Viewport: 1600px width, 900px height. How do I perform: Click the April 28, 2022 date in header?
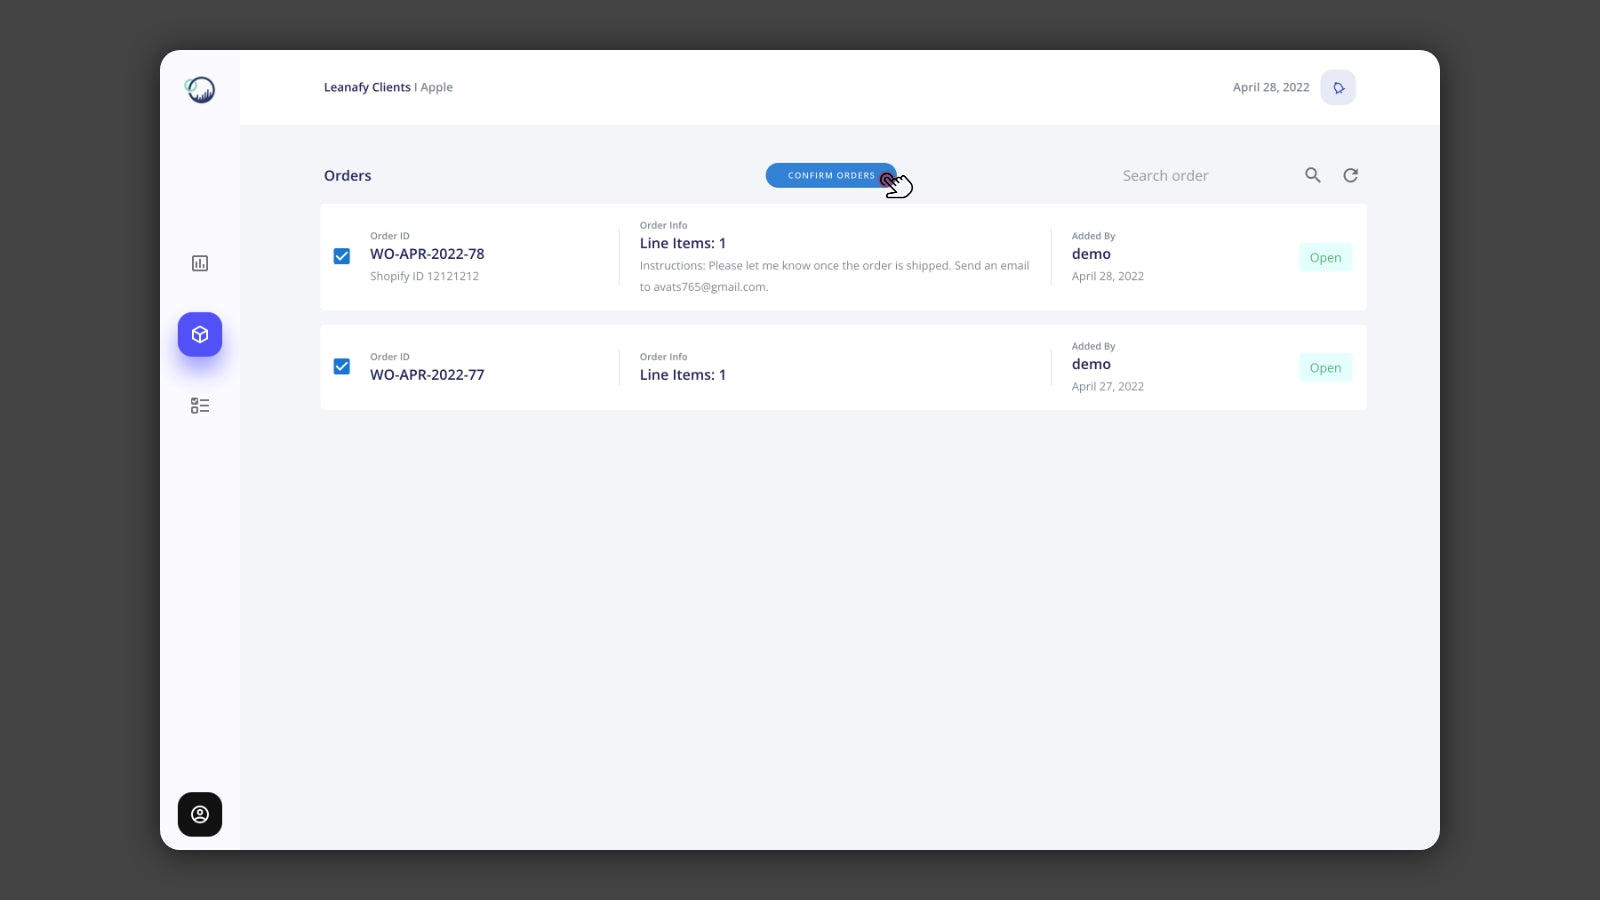tap(1271, 87)
